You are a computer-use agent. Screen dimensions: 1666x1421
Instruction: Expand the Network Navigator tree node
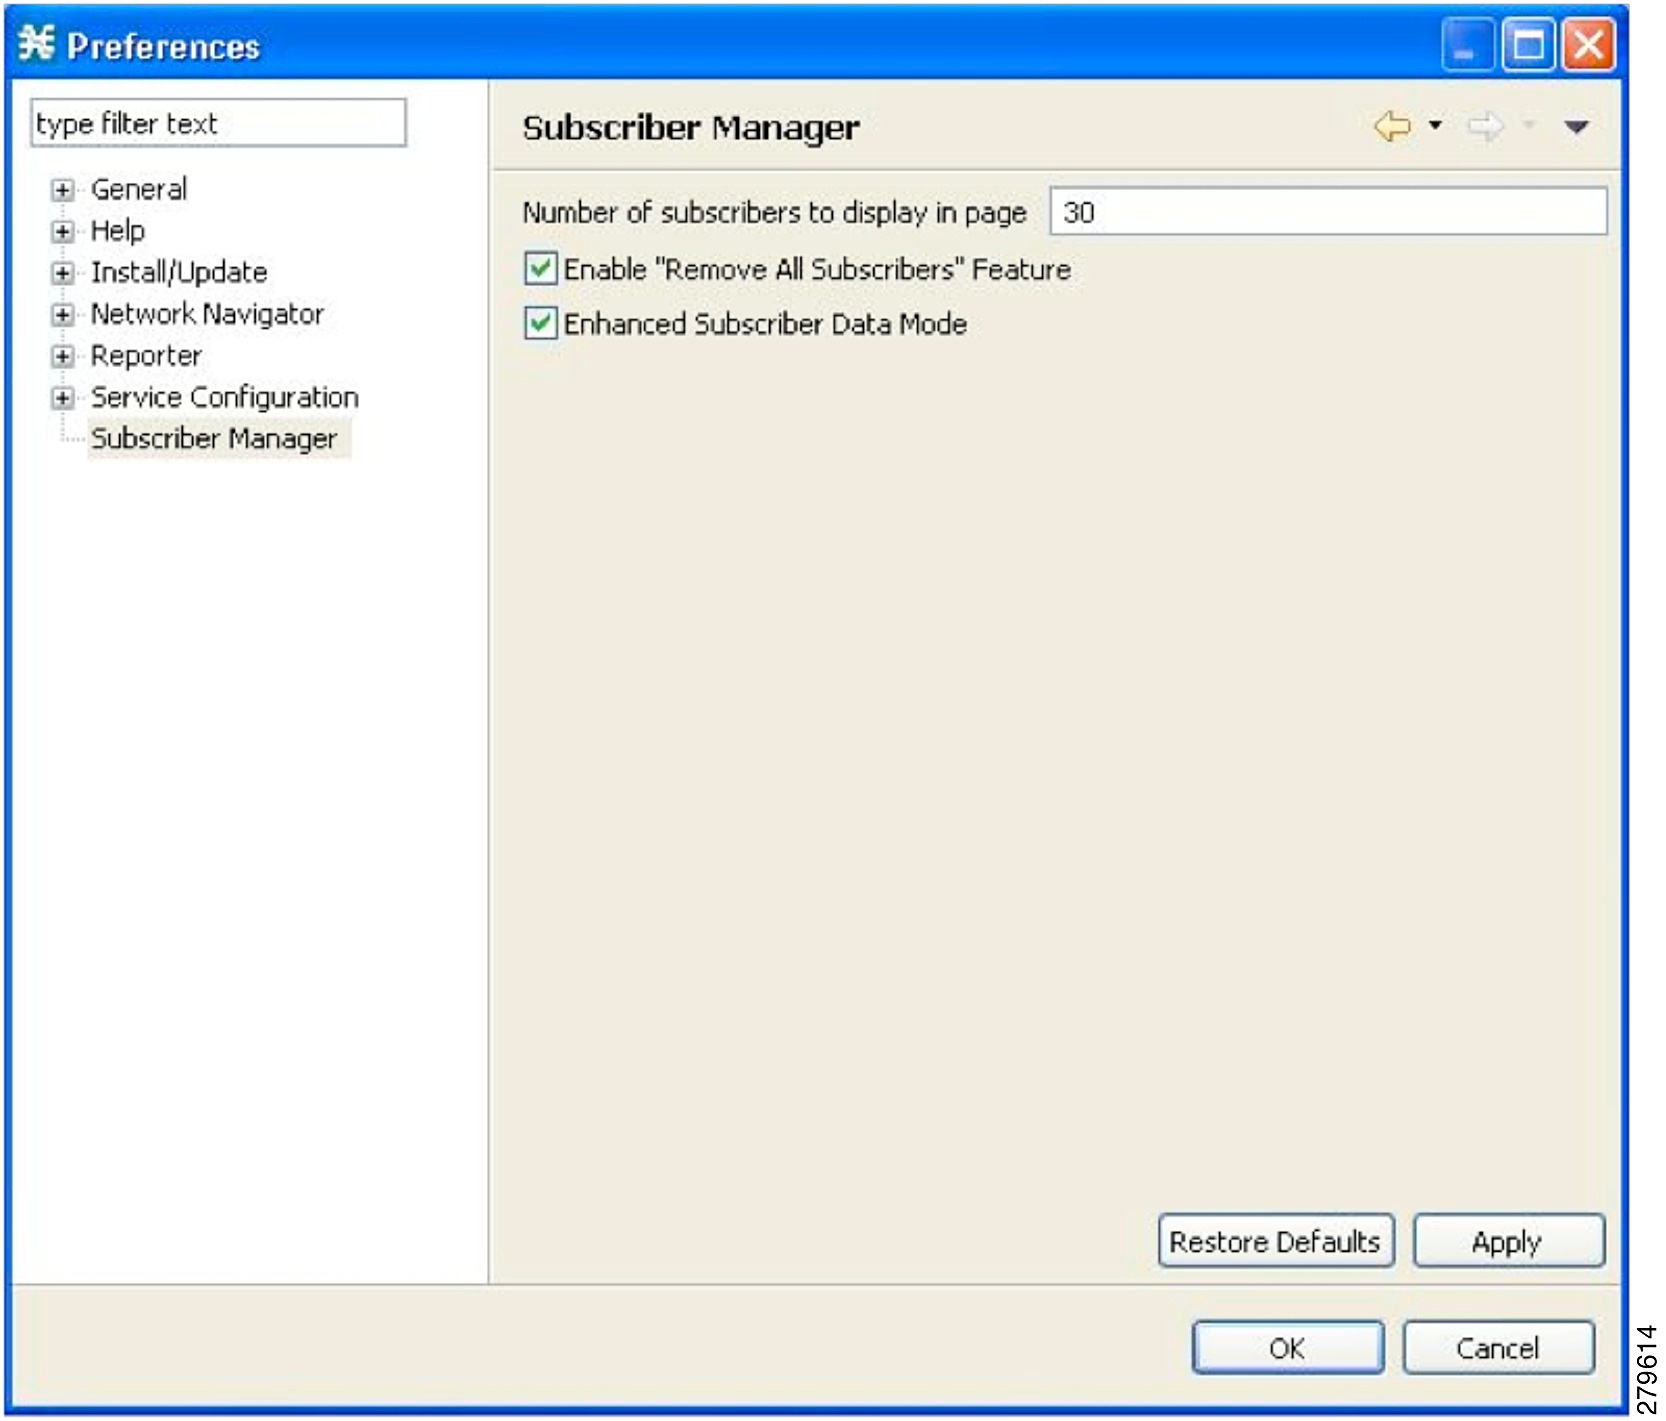(62, 314)
